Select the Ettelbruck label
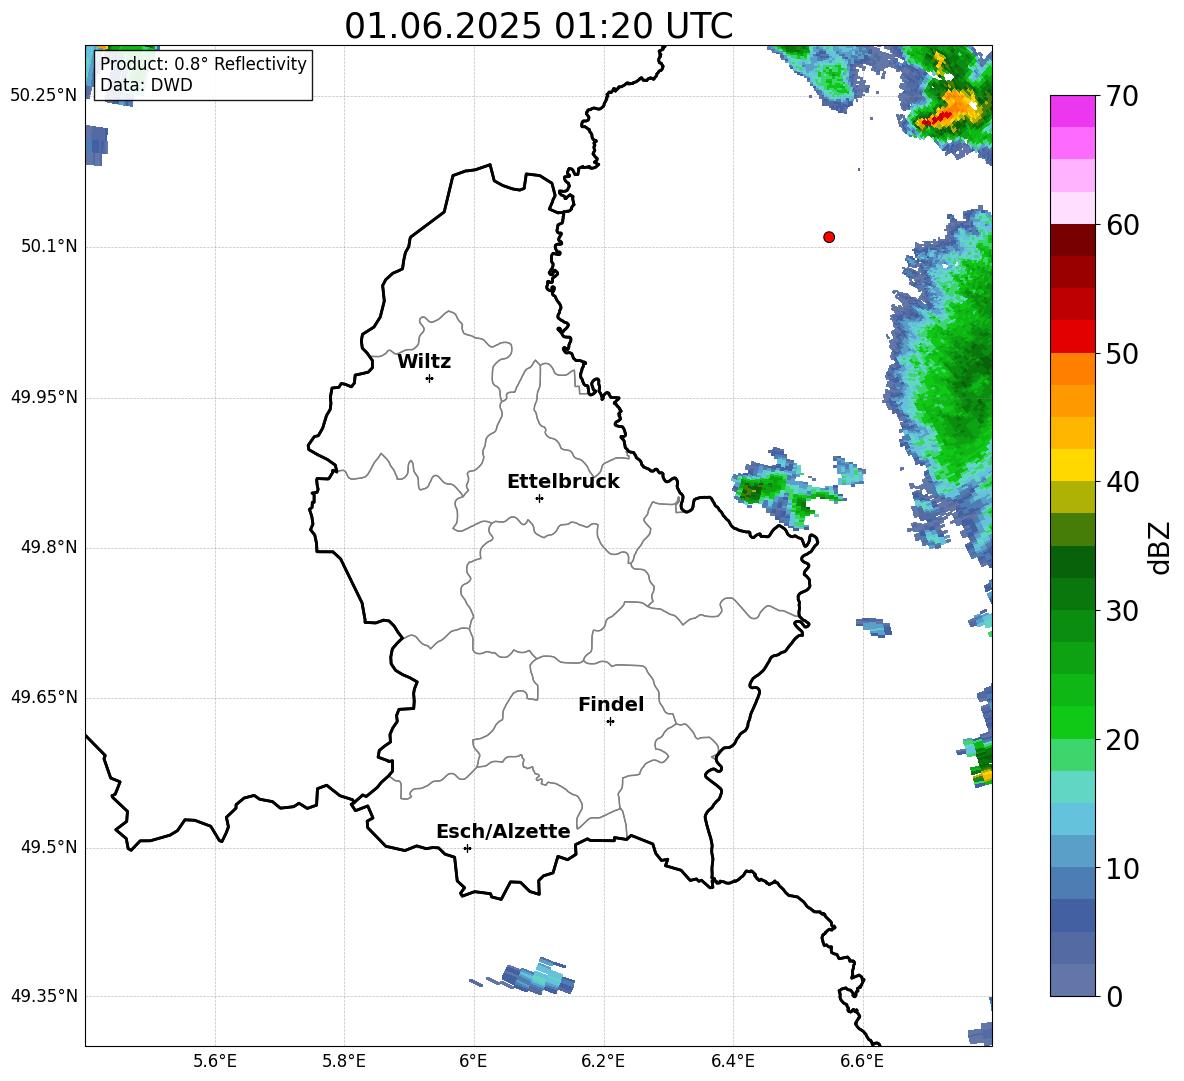Screen dimensions: 1184x1081 coord(563,482)
